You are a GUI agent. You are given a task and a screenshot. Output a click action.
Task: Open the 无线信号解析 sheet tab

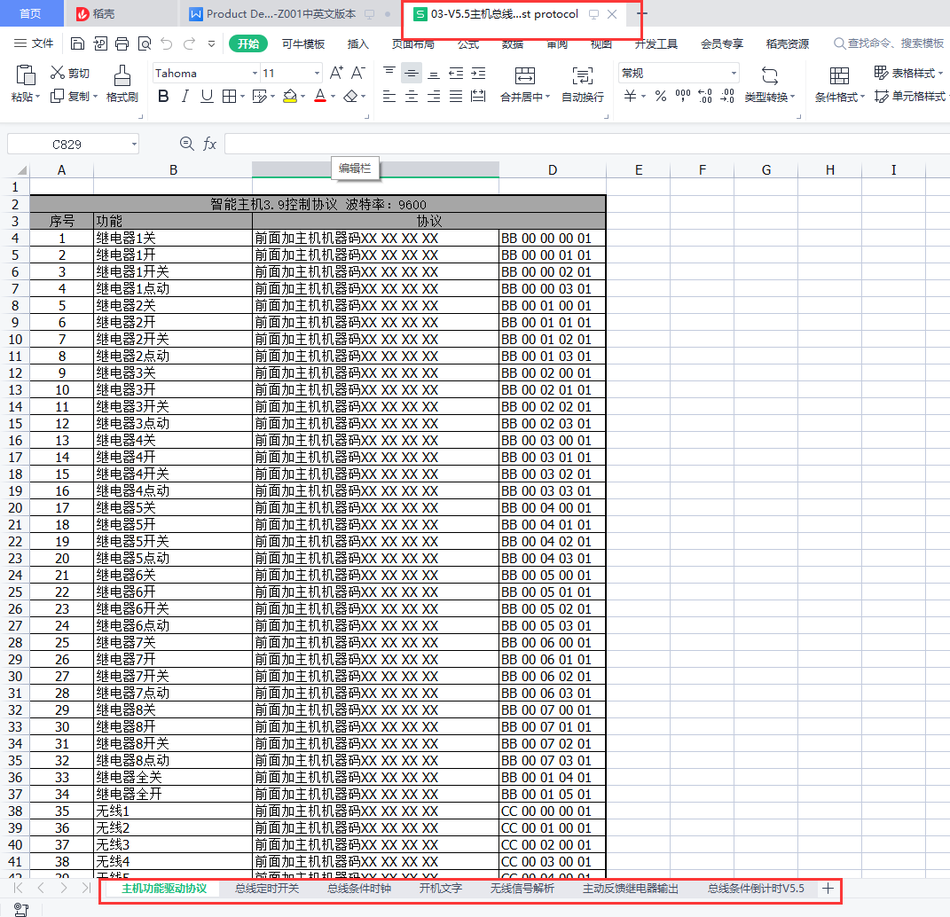[x=522, y=888]
